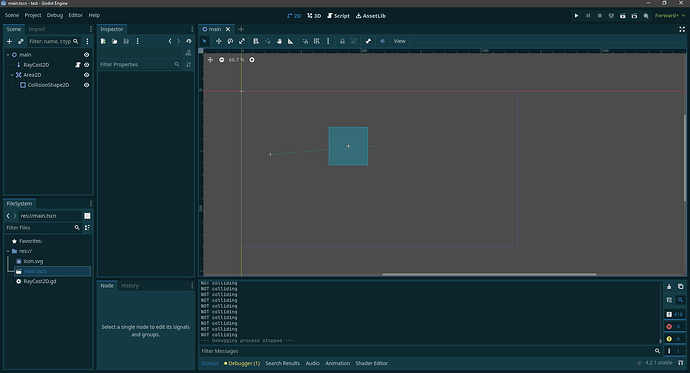
Task: Open snapping options menu
Action: click(x=328, y=41)
